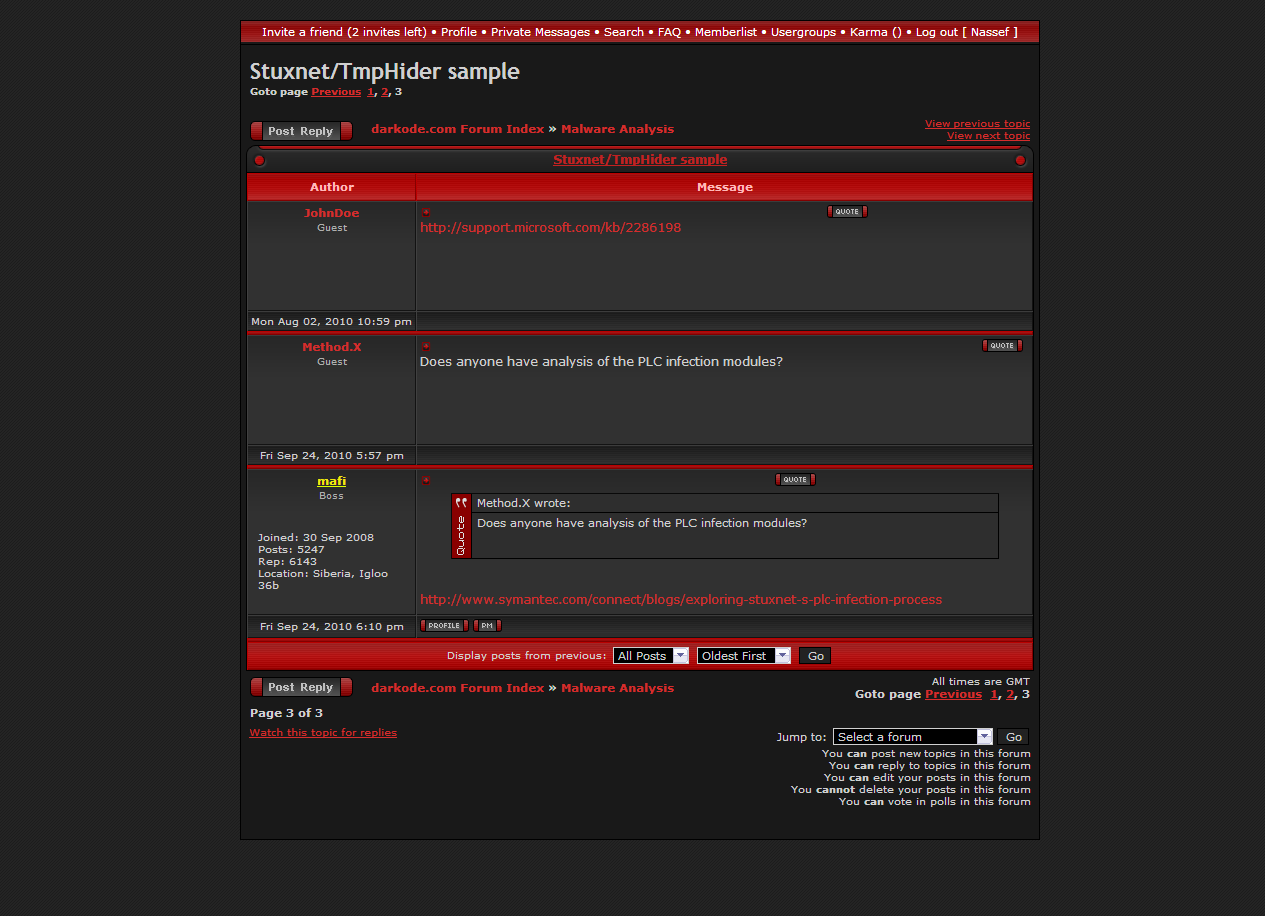Expand the Oldest First sort dropdown
This screenshot has width=1265, height=916.
point(743,656)
